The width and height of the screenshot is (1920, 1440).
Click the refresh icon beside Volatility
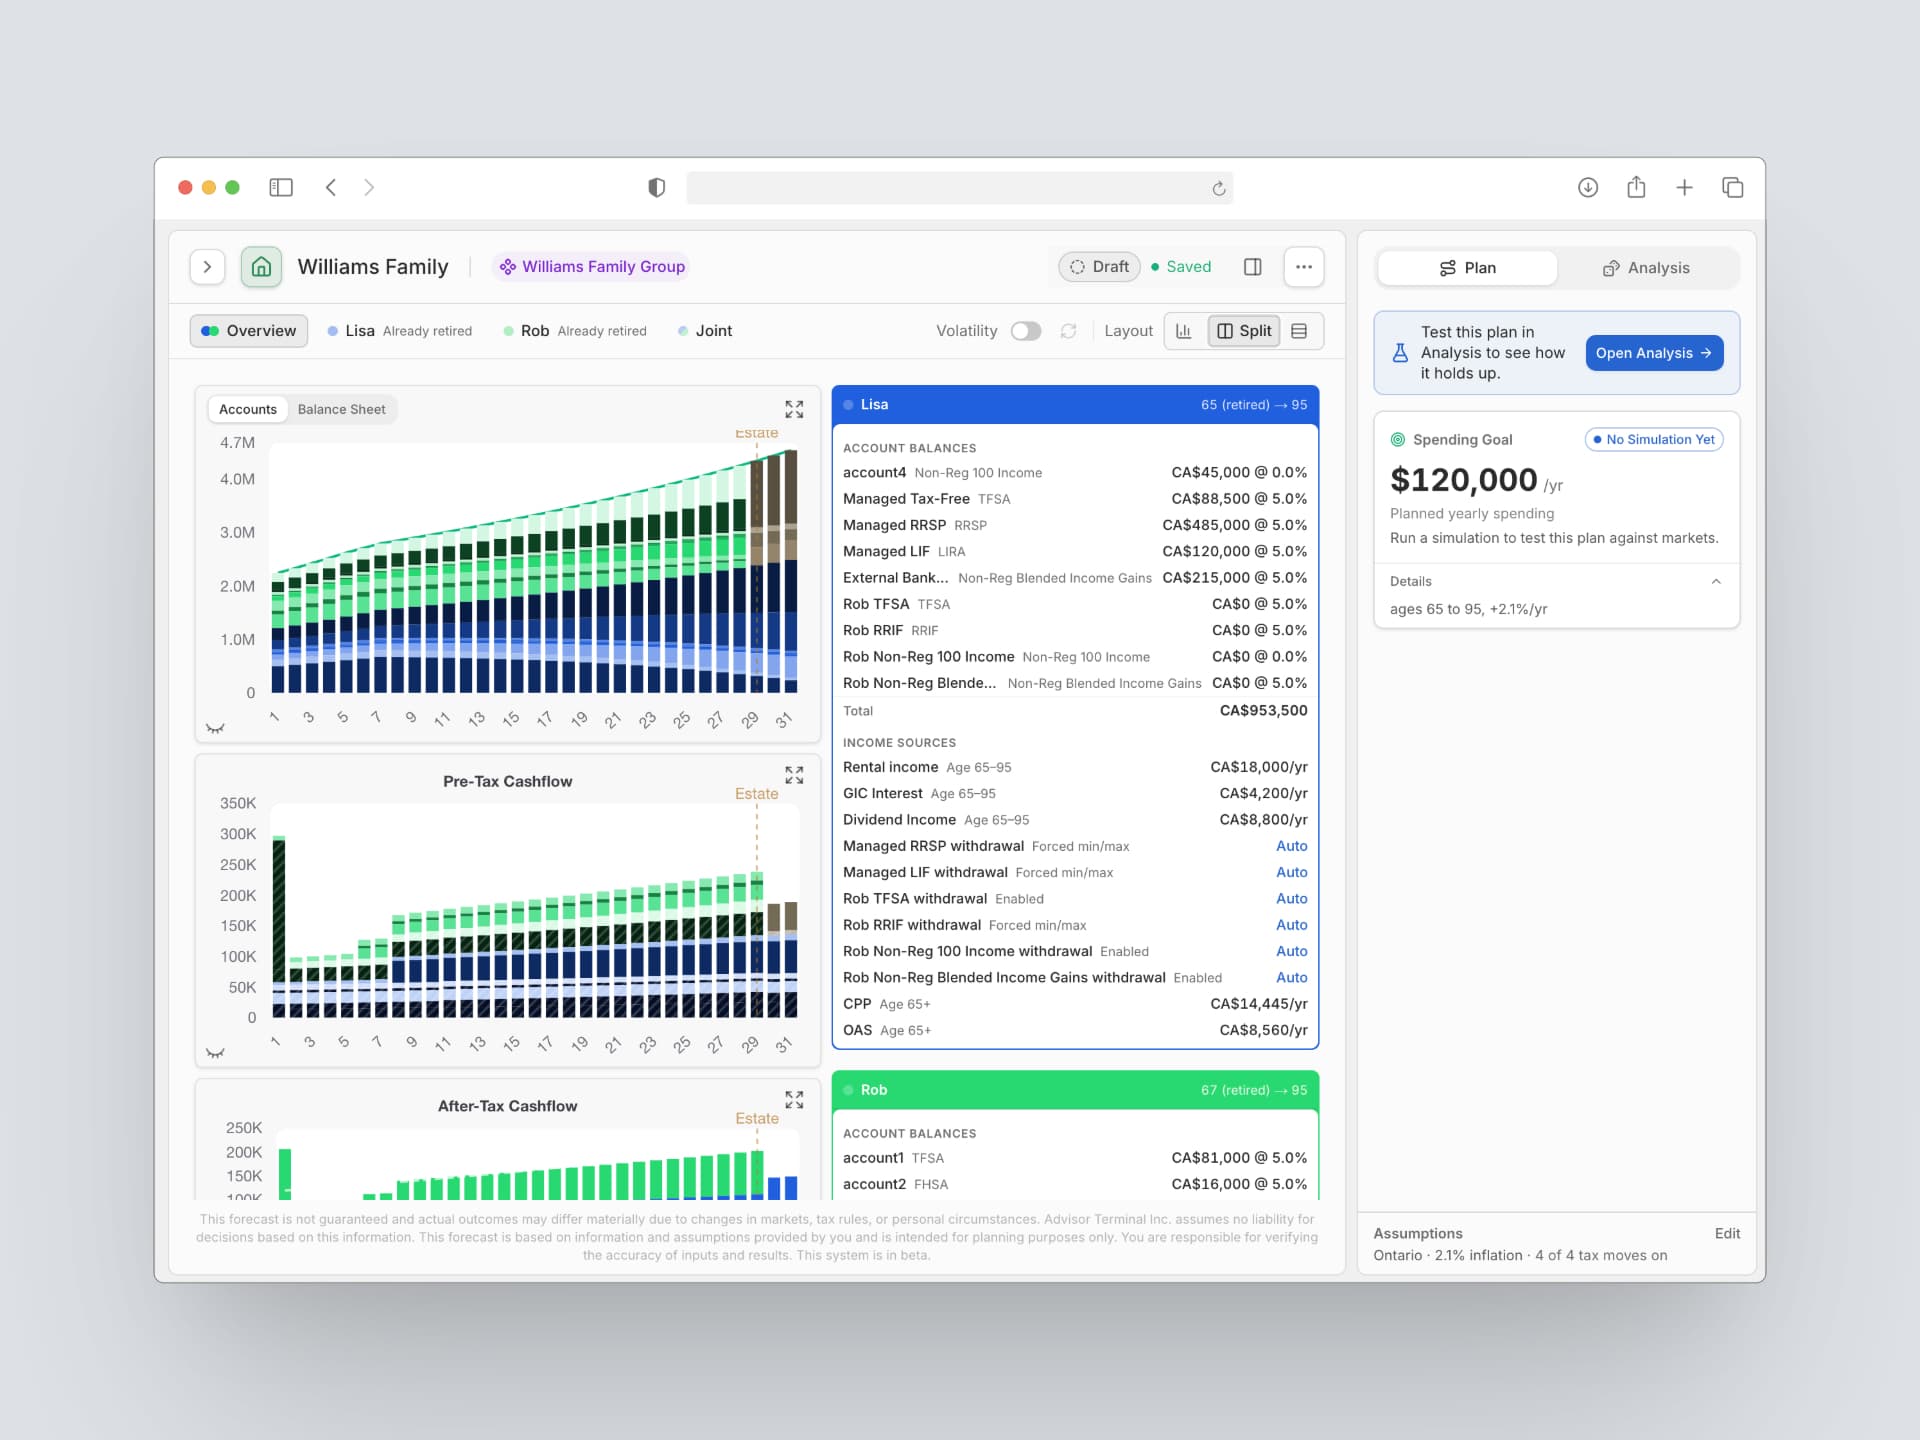pos(1068,331)
